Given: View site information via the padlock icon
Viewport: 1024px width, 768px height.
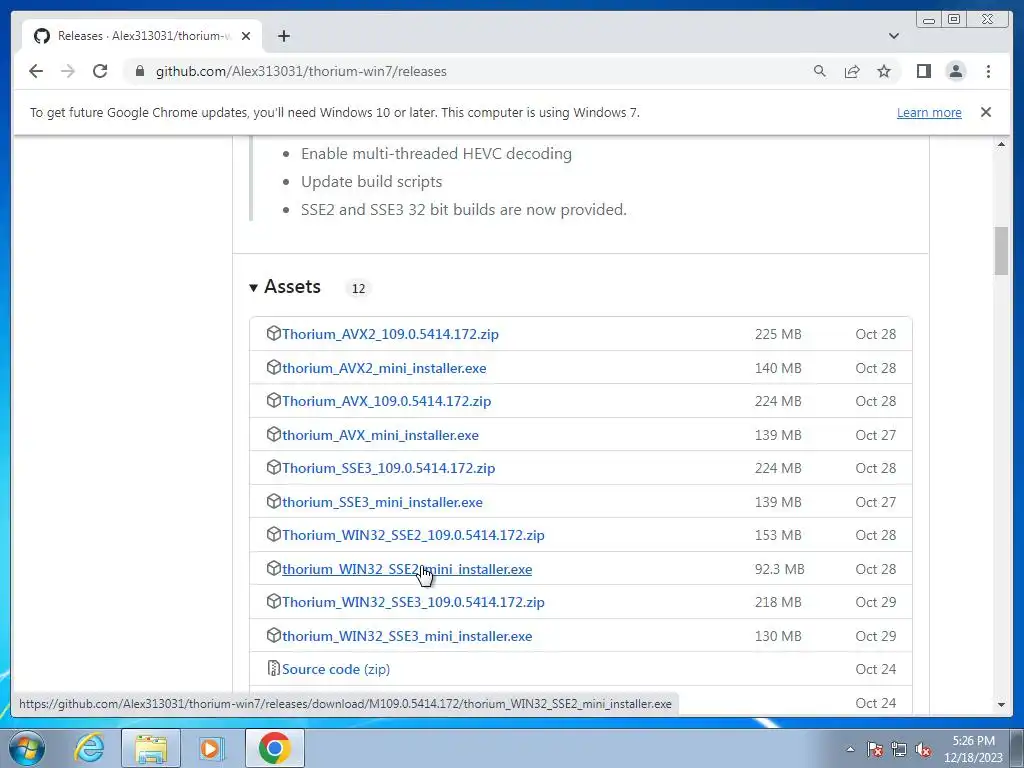Looking at the screenshot, I should [x=140, y=71].
